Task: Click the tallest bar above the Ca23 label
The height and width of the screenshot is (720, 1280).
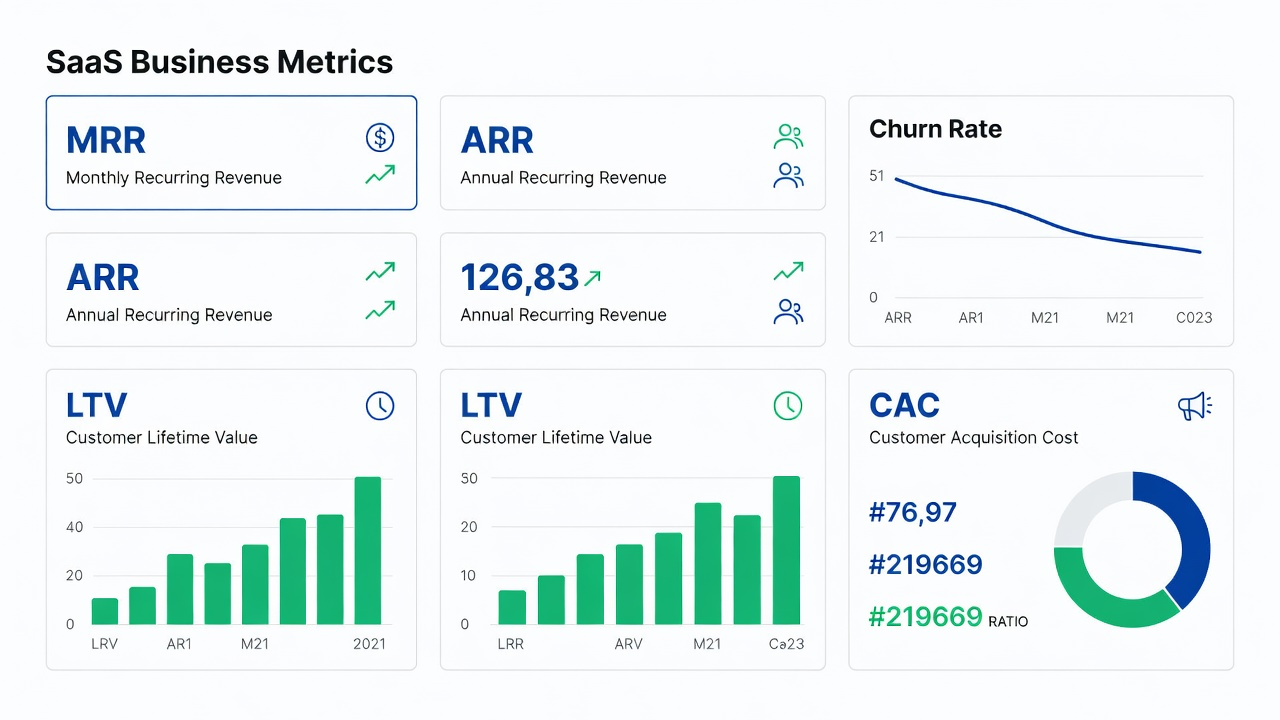Action: coord(787,550)
